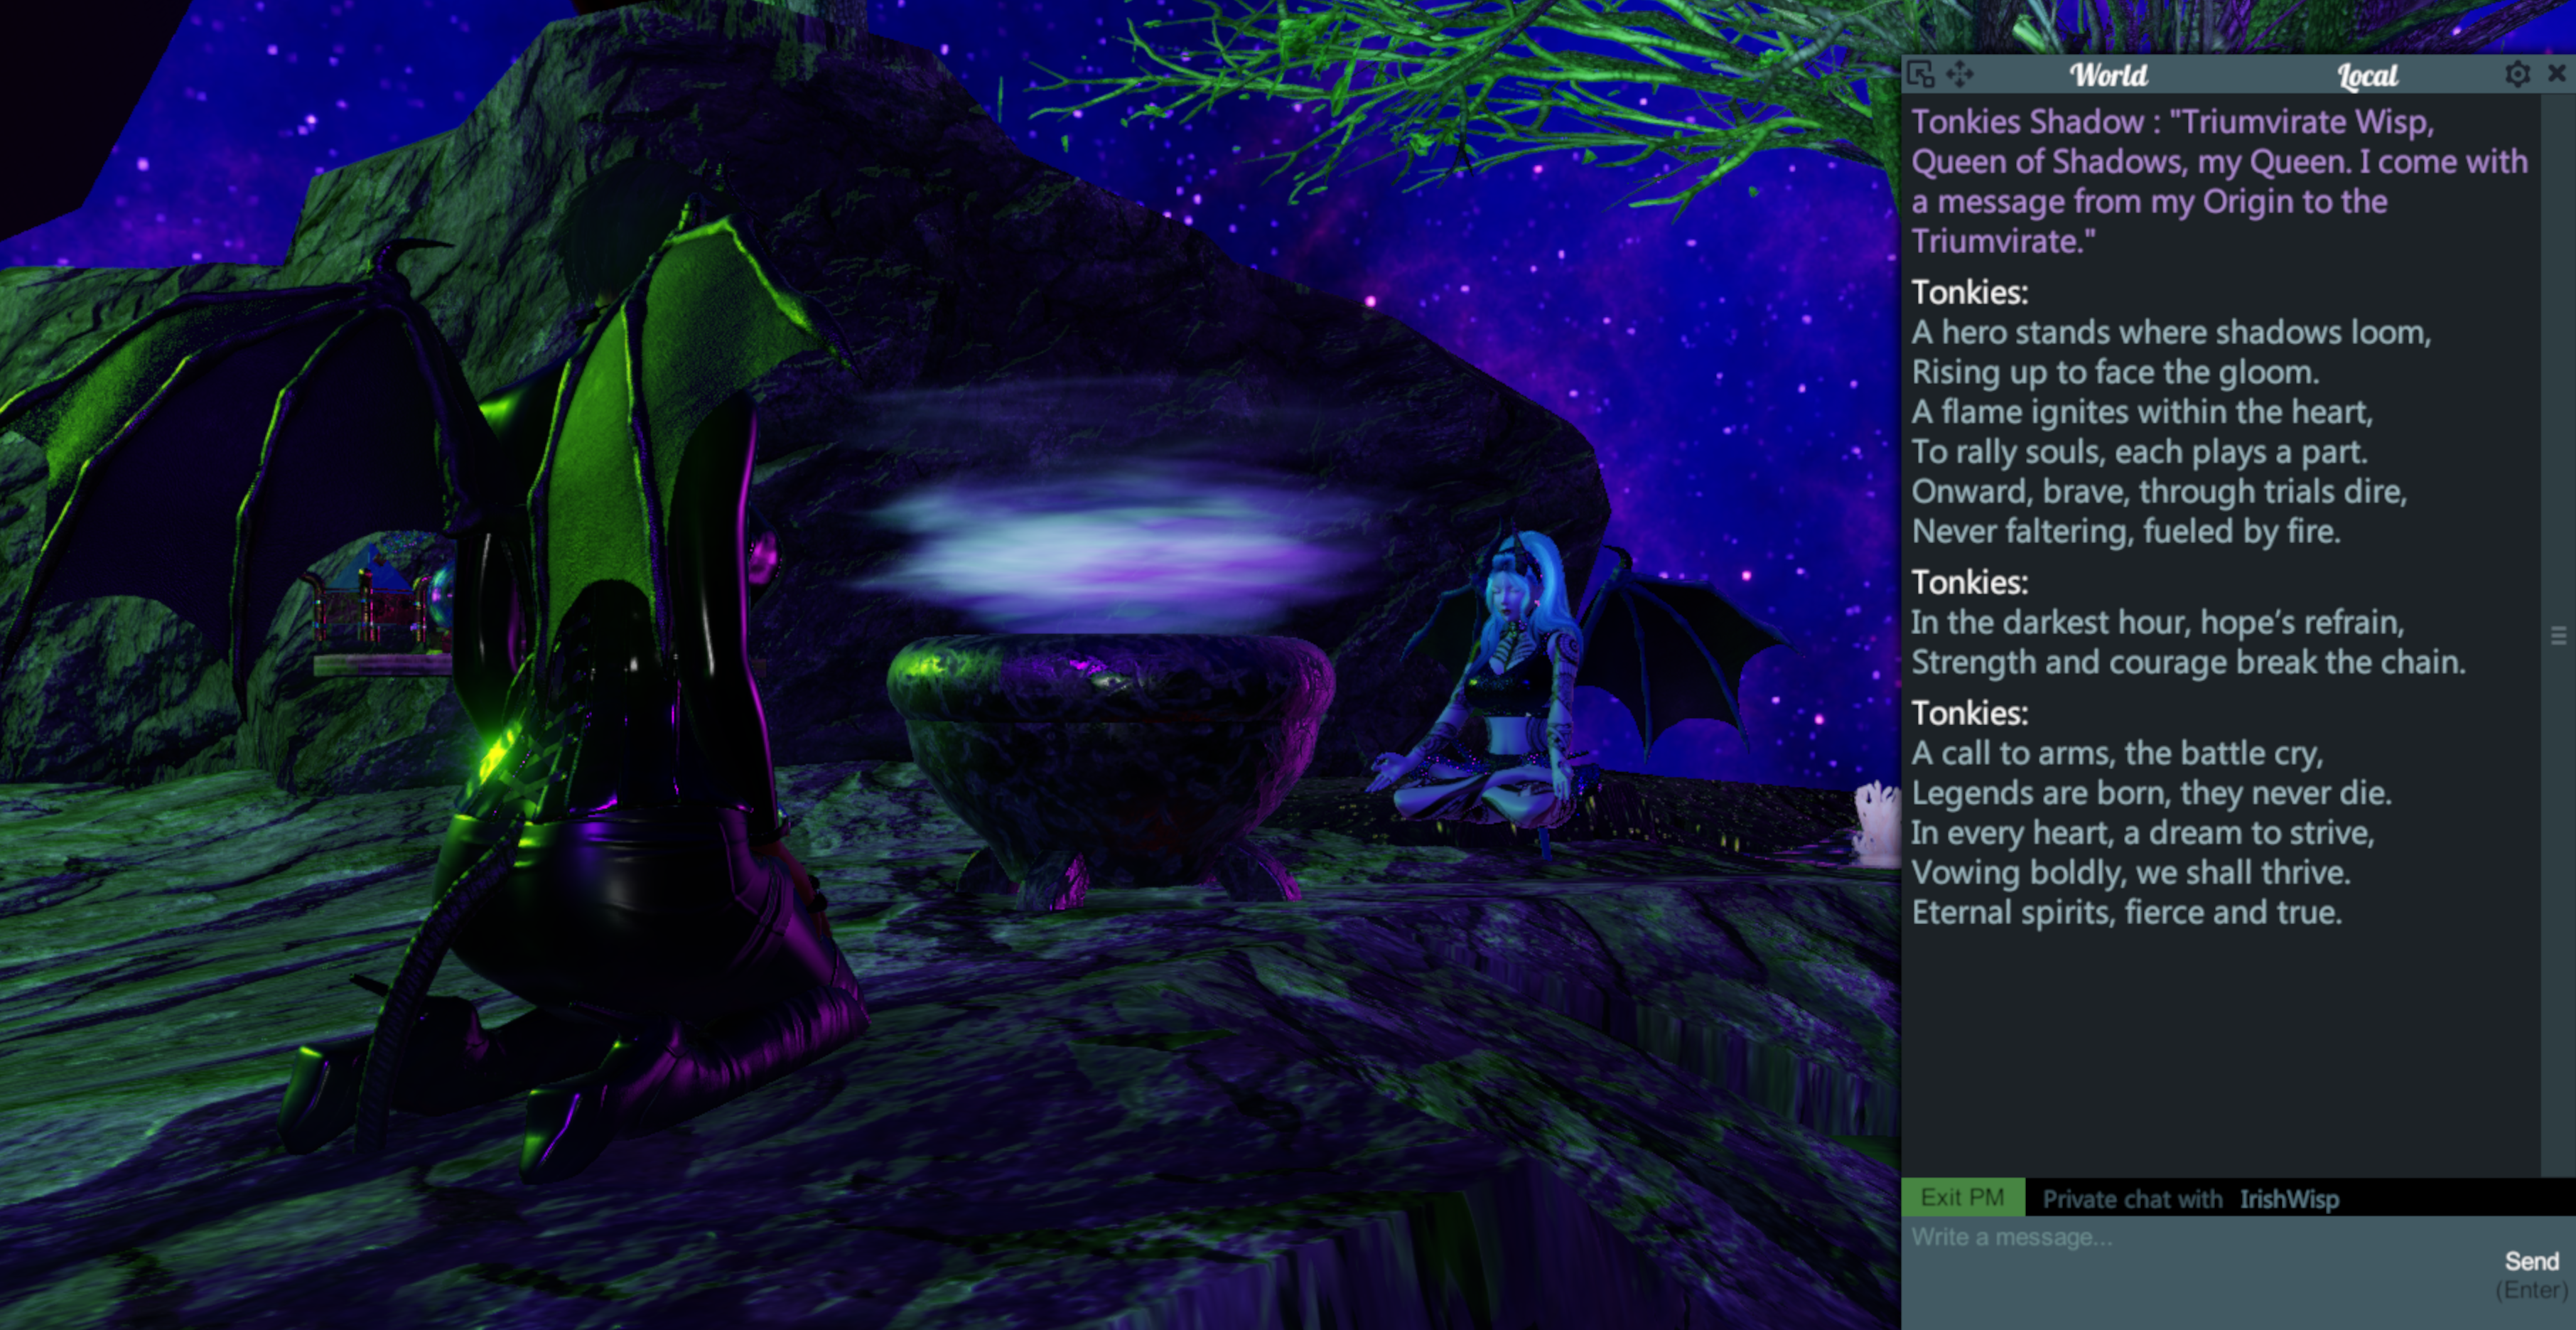Click the Tonkies name above the 'A call to arms' verse
The width and height of the screenshot is (2576, 1330).
click(1969, 713)
